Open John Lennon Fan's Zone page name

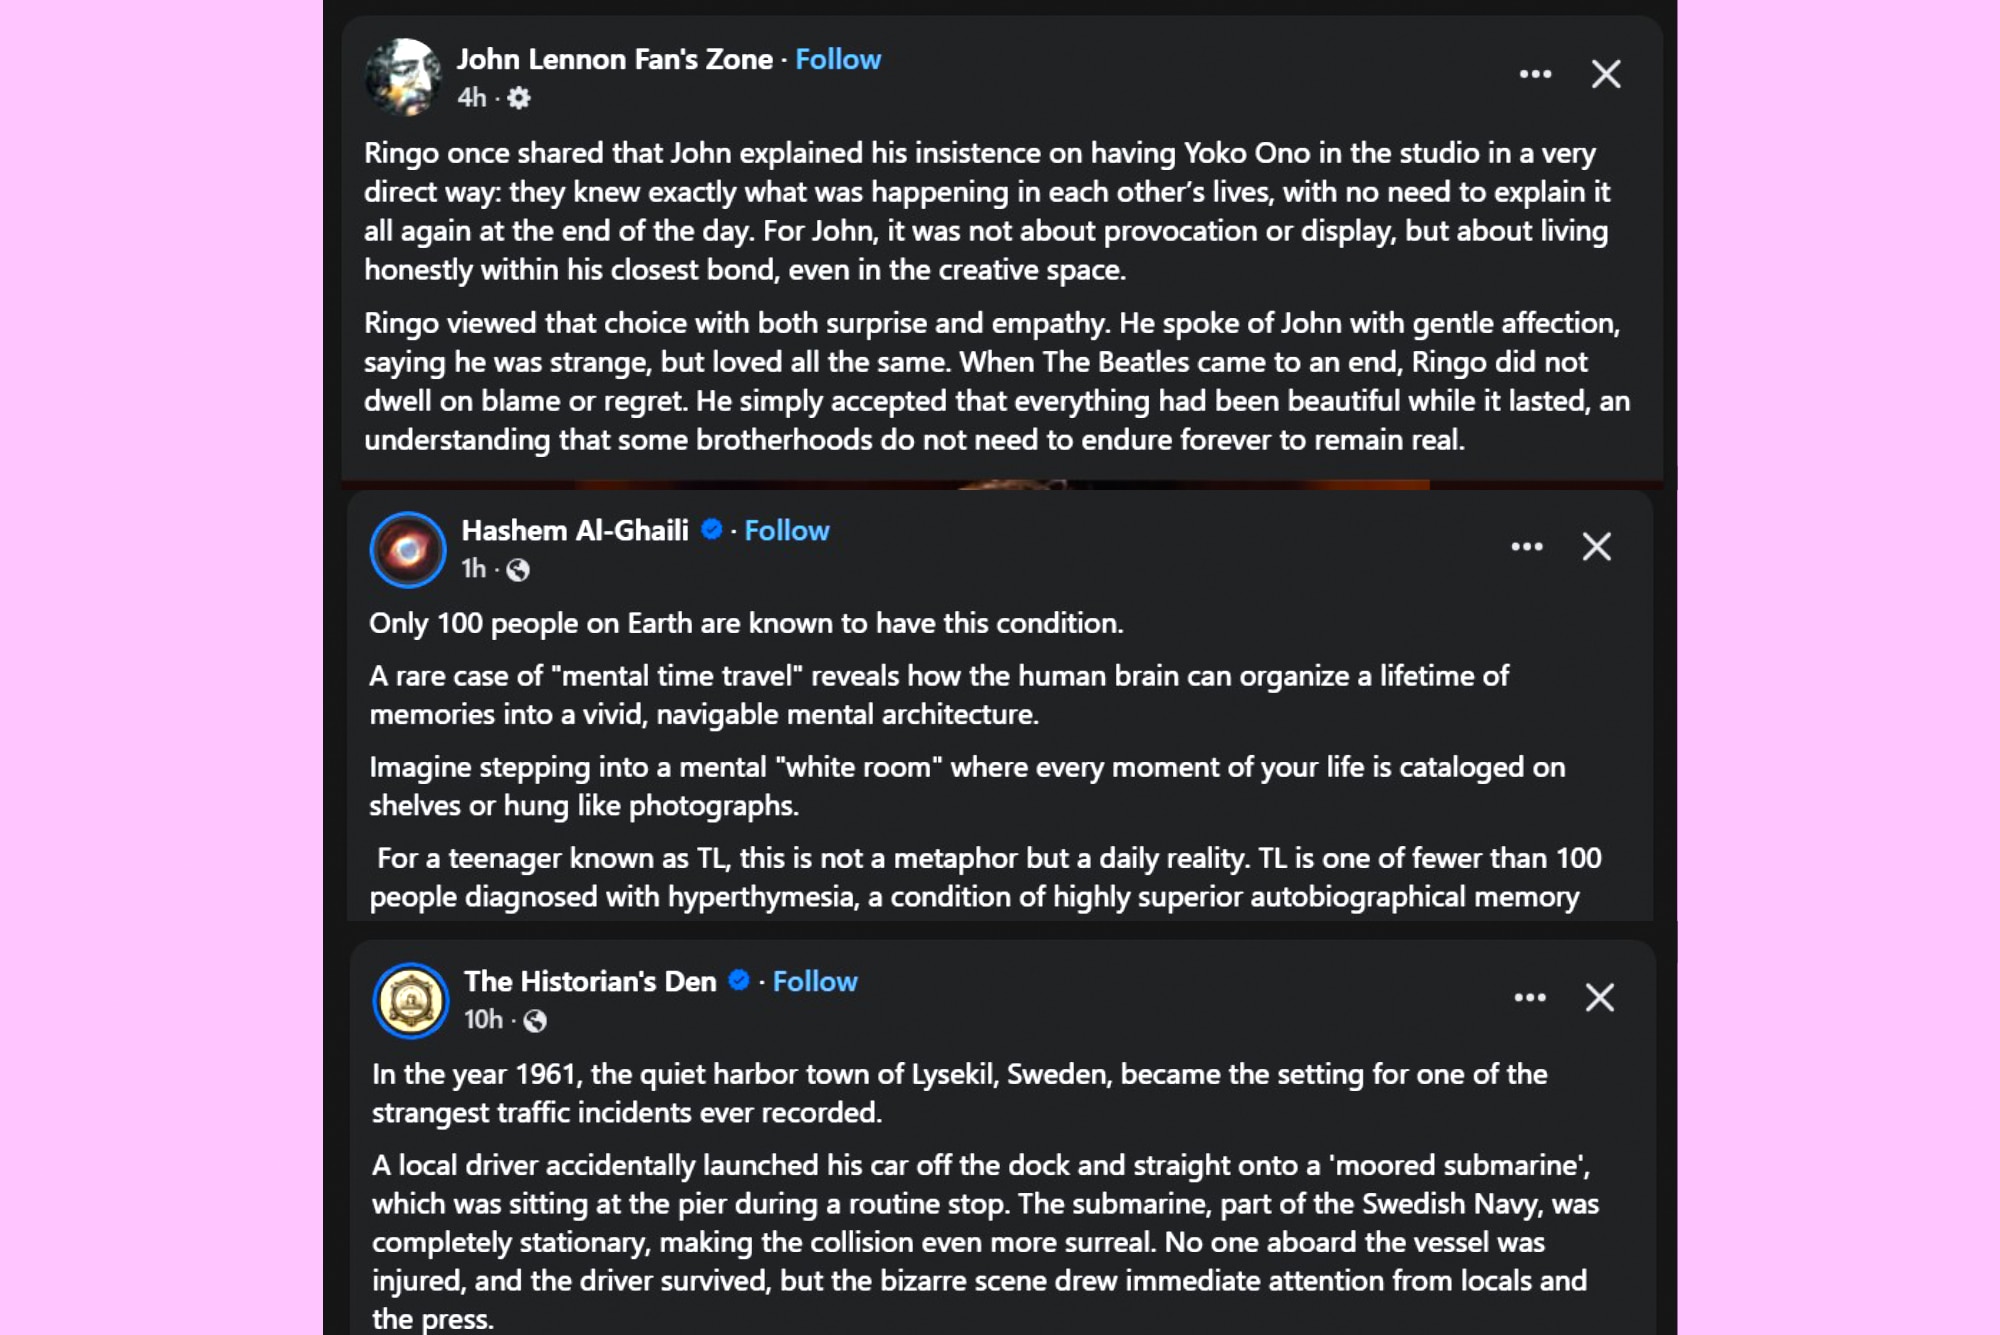pos(614,60)
